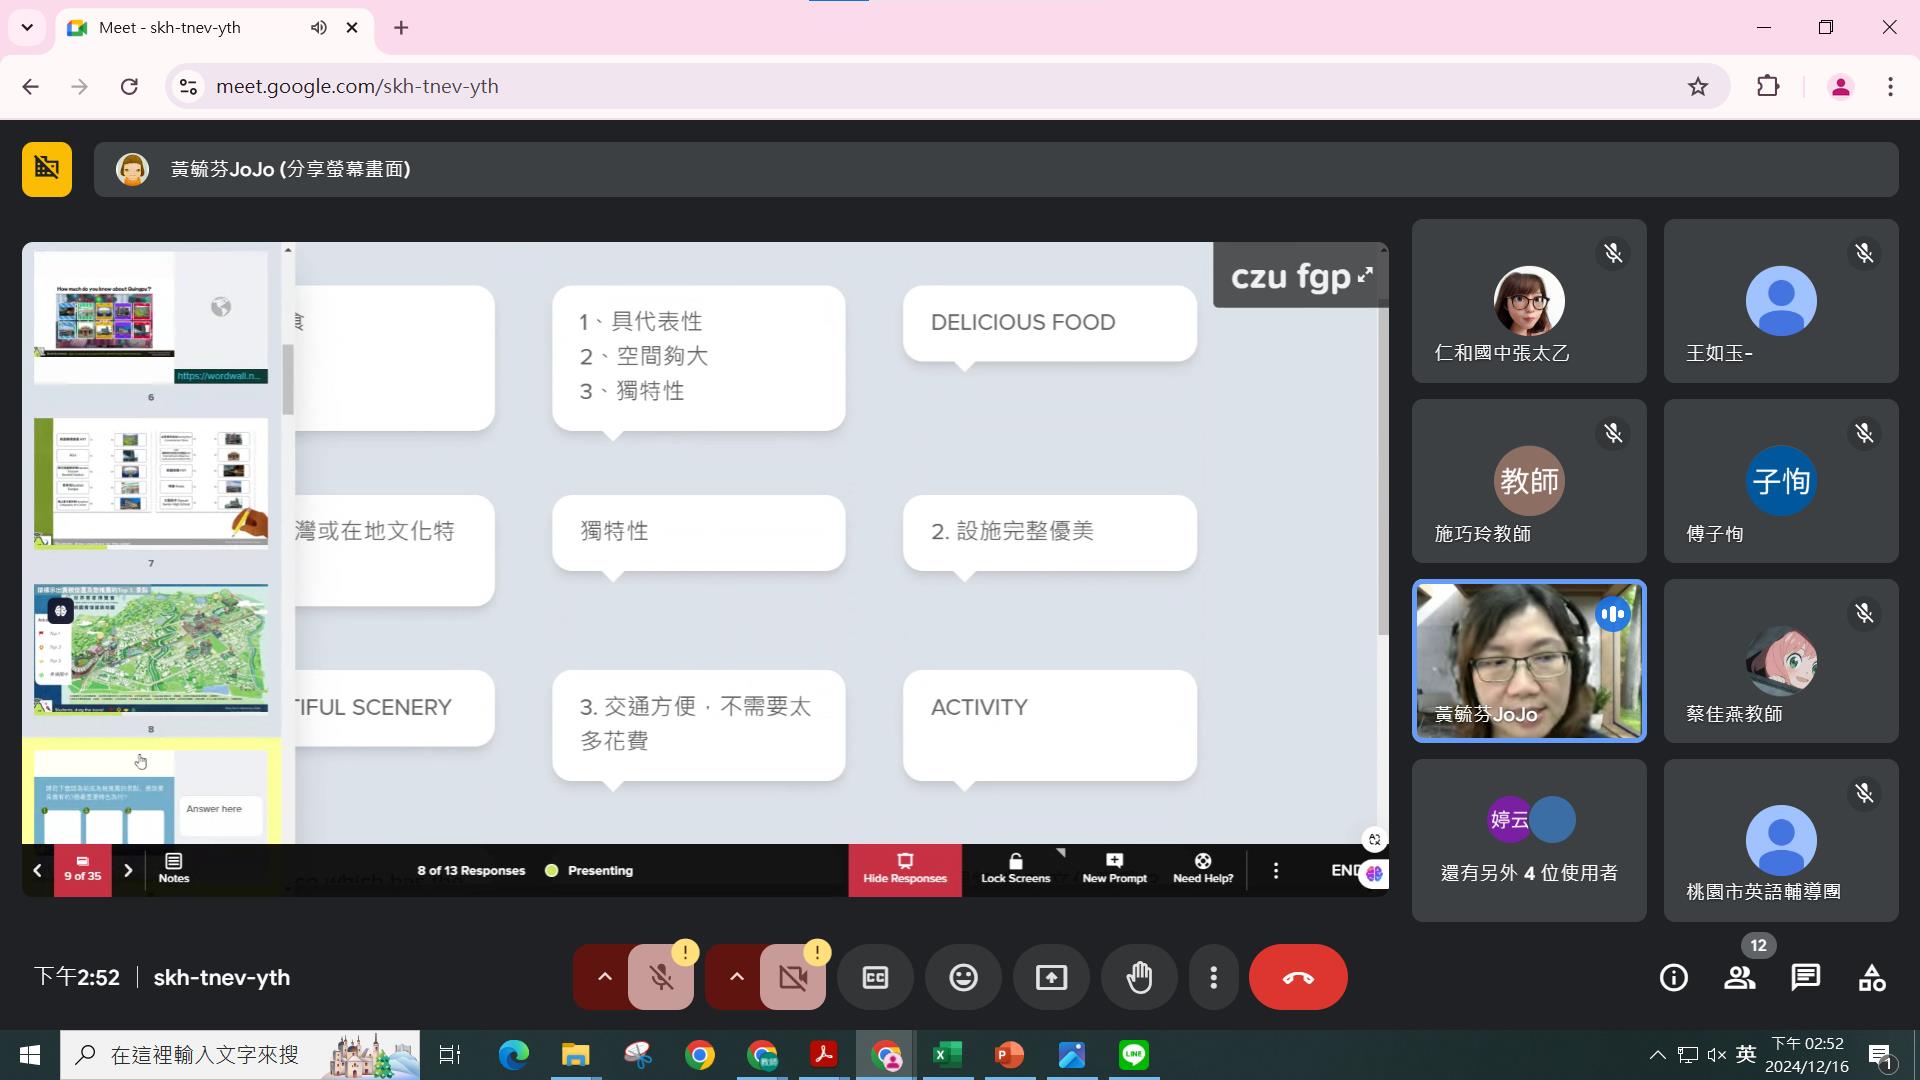
Task: Open the browser tab search dropdown
Action: point(27,28)
